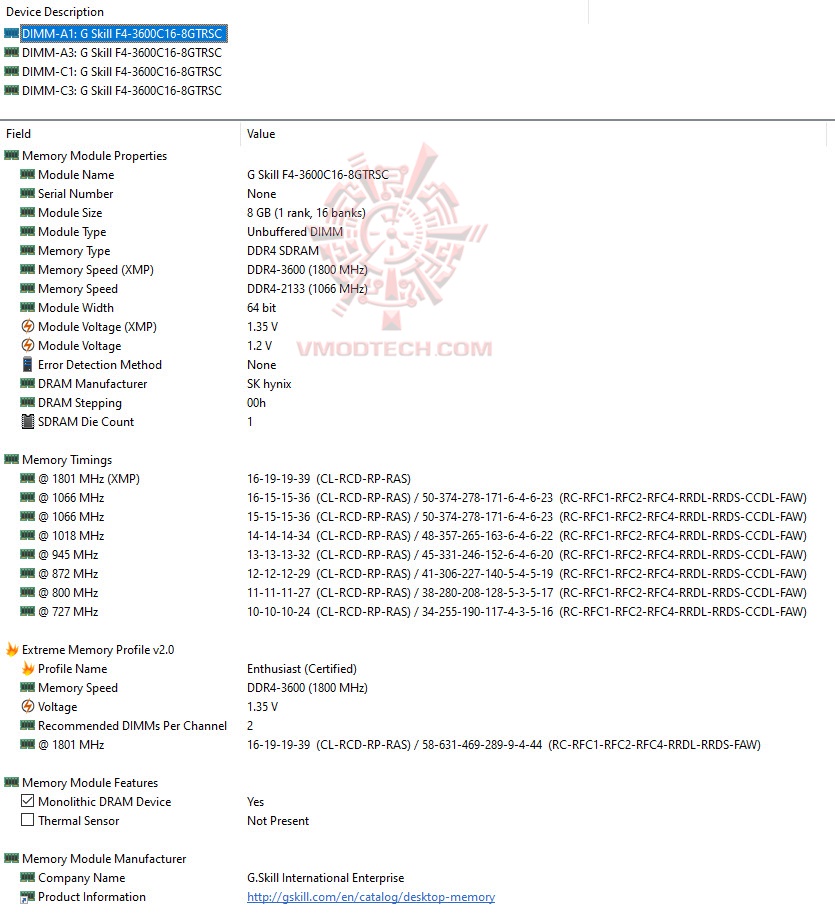Click the DIMM-A3 memory chip icon
The width and height of the screenshot is (835, 913).
point(11,52)
